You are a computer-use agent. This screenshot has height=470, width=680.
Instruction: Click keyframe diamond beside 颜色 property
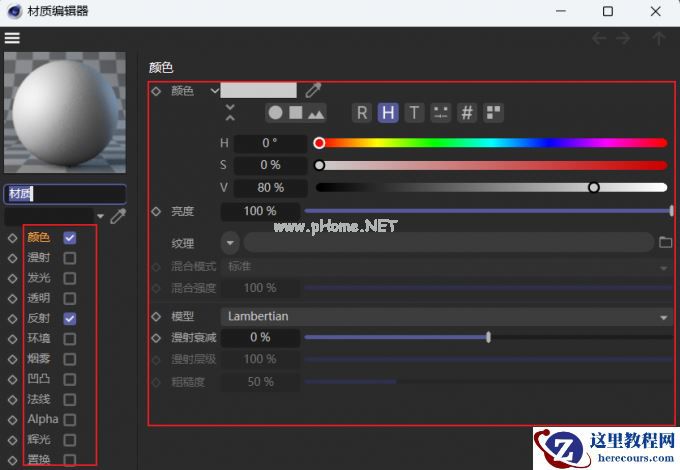[156, 91]
